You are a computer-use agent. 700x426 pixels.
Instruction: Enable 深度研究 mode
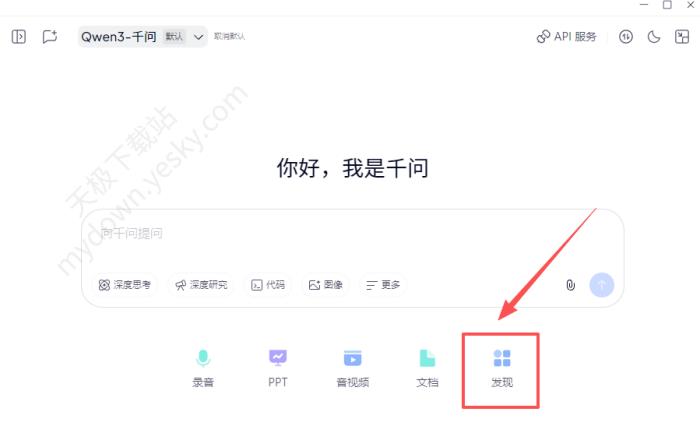pyautogui.click(x=201, y=285)
